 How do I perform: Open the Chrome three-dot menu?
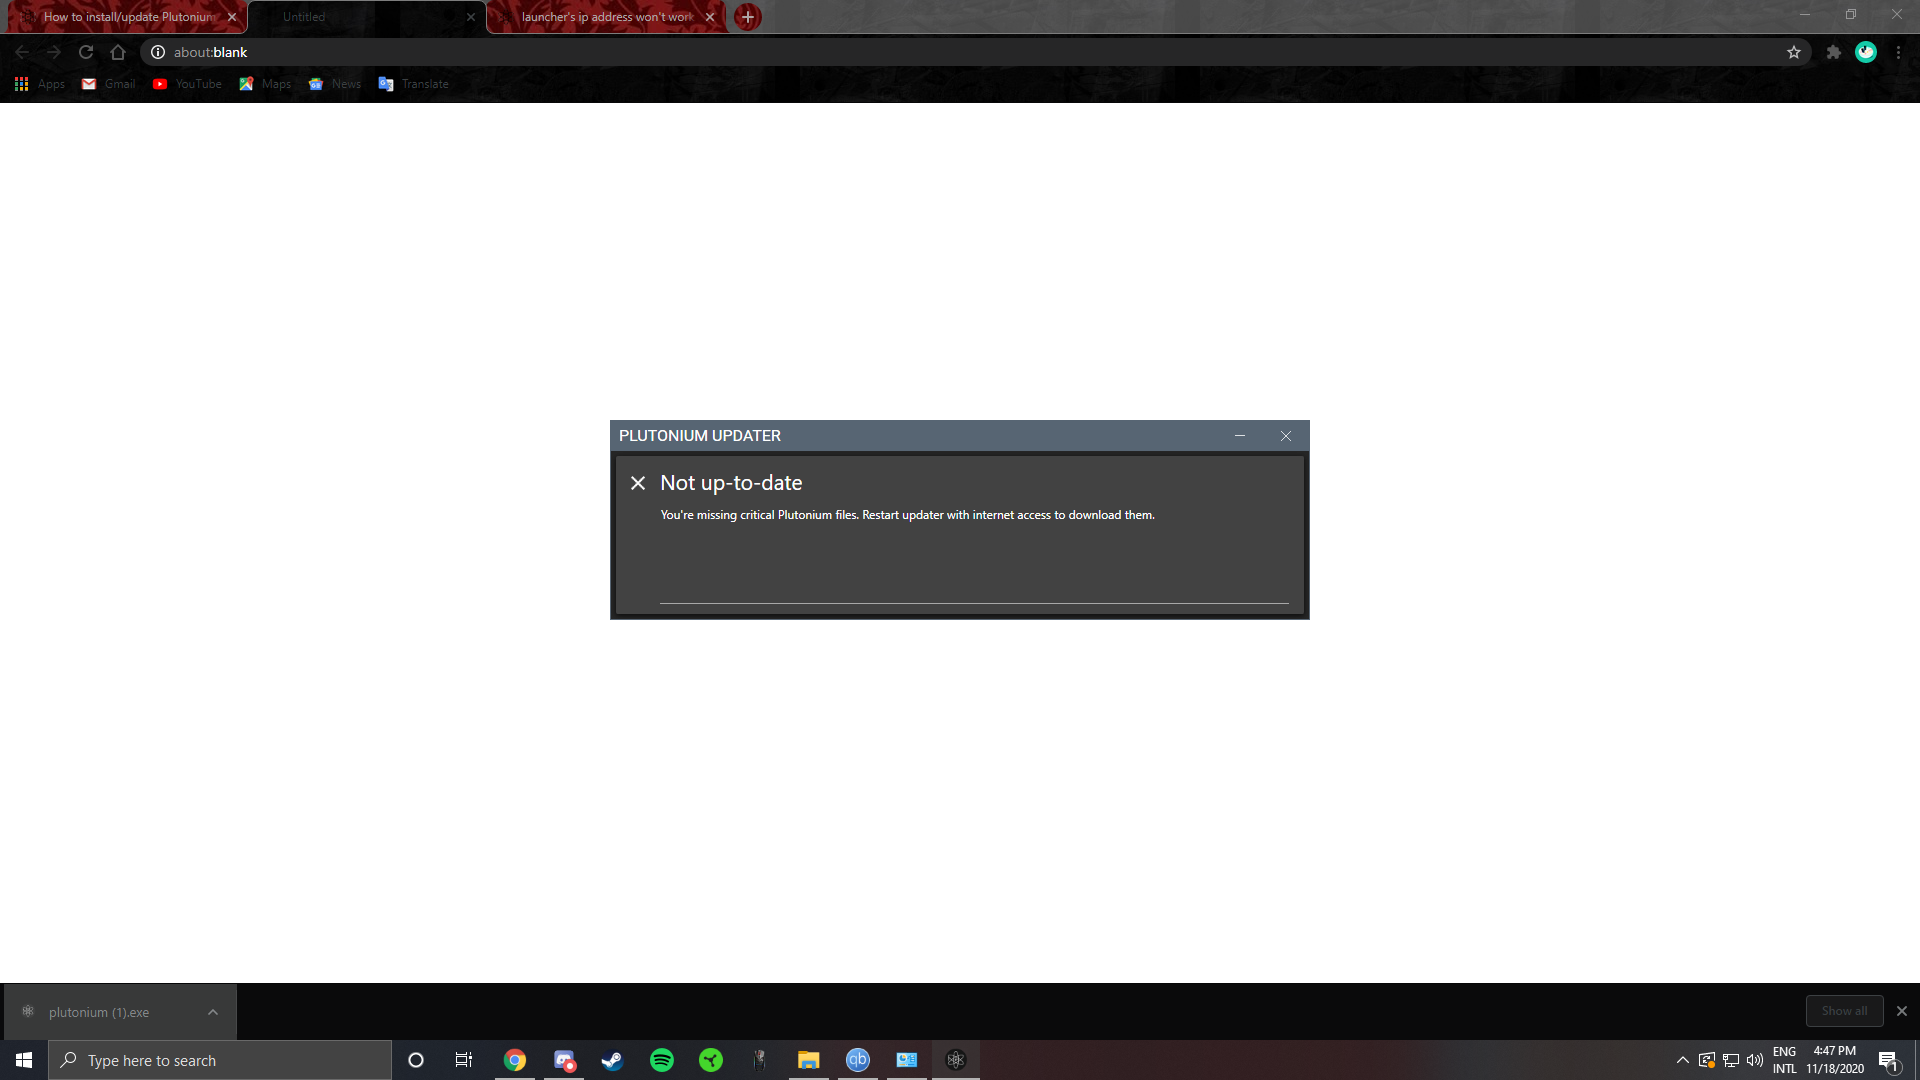[x=1899, y=52]
